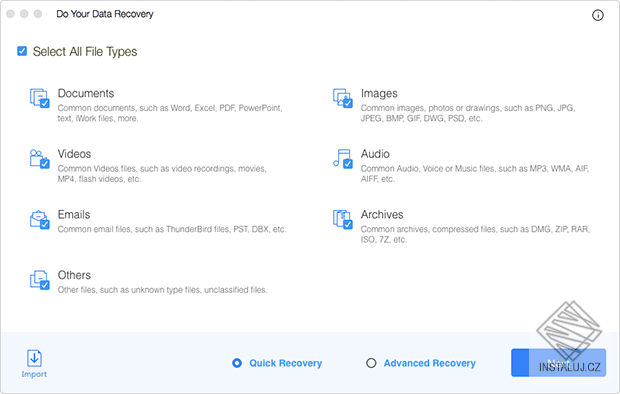Click the Import download icon
This screenshot has width=620, height=394.
pos(34,358)
